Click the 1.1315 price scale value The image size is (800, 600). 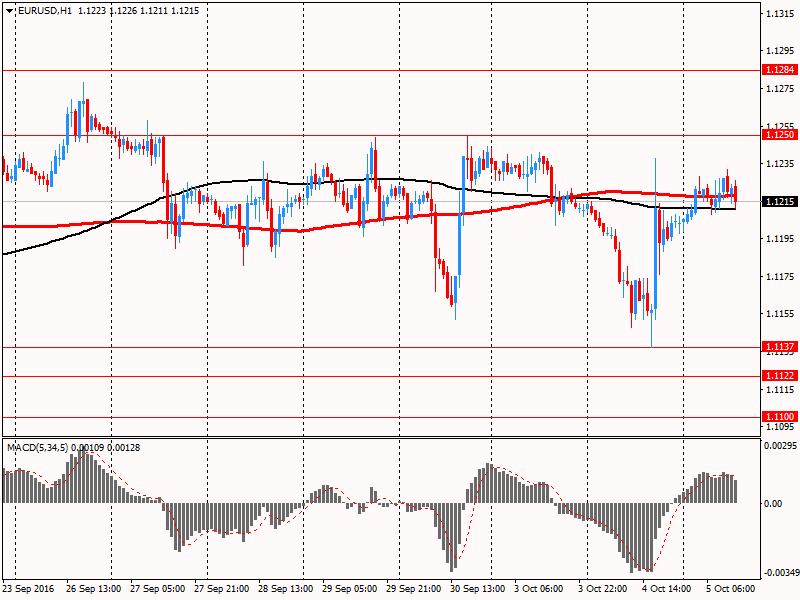[780, 14]
